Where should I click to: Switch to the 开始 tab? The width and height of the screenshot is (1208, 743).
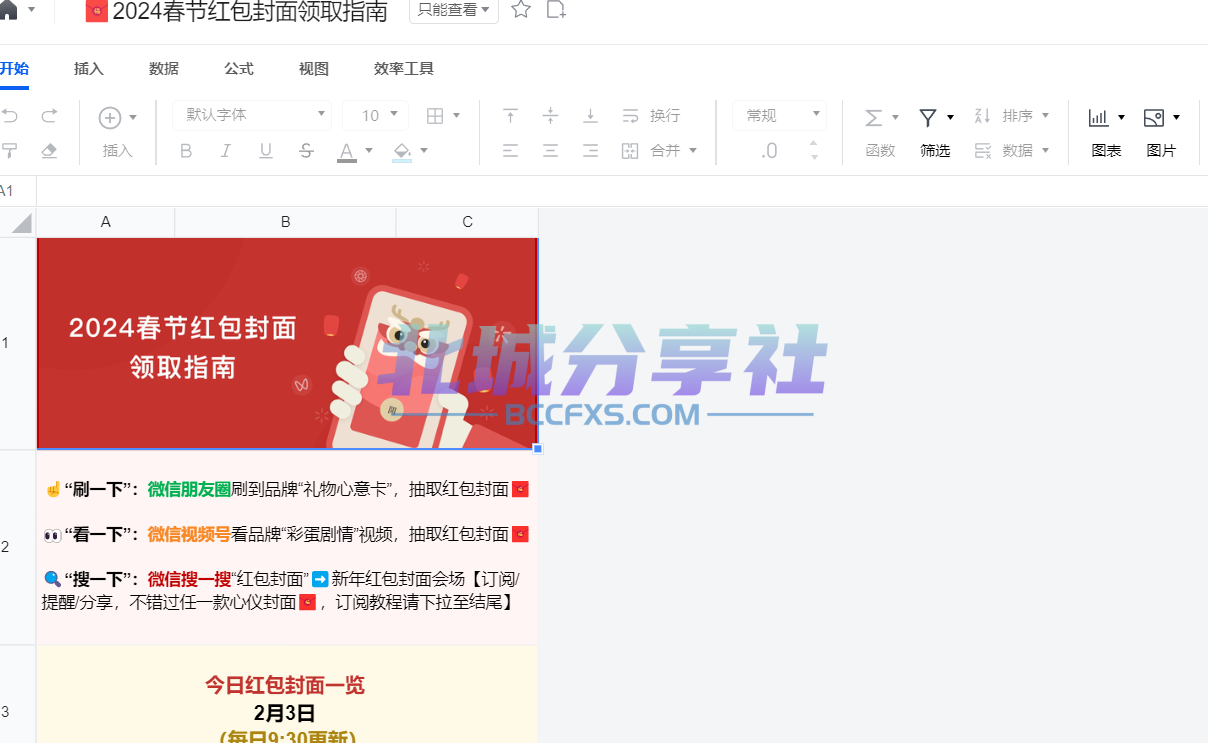pos(14,69)
